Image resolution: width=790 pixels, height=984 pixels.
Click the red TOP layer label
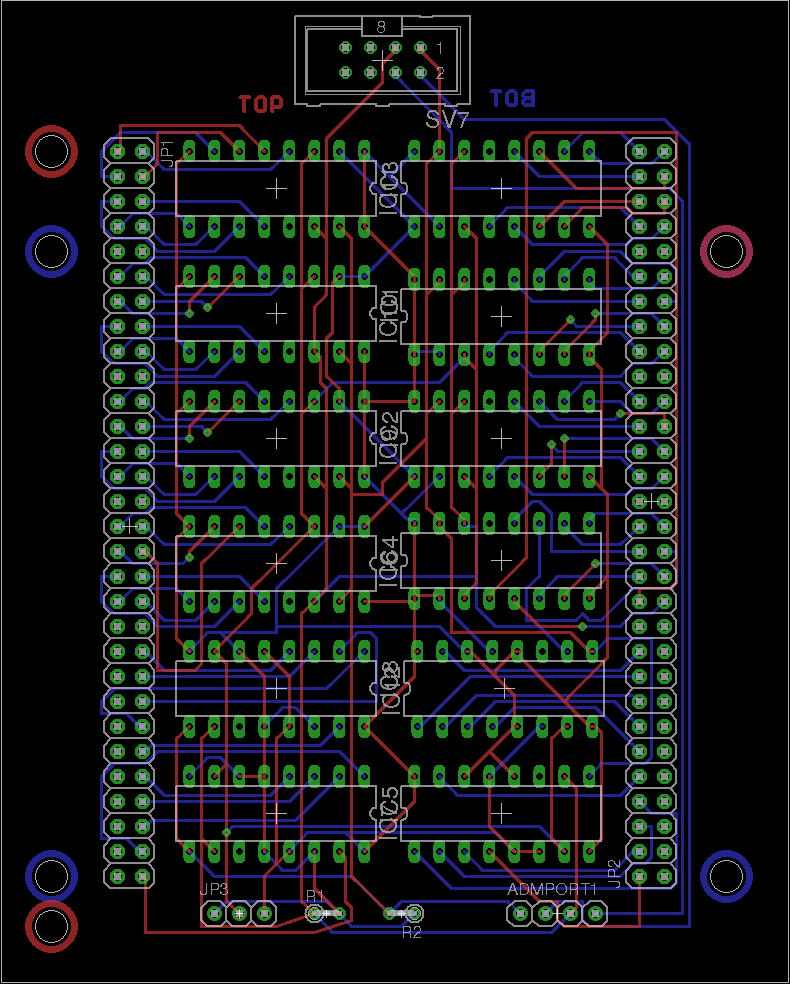click(x=261, y=104)
